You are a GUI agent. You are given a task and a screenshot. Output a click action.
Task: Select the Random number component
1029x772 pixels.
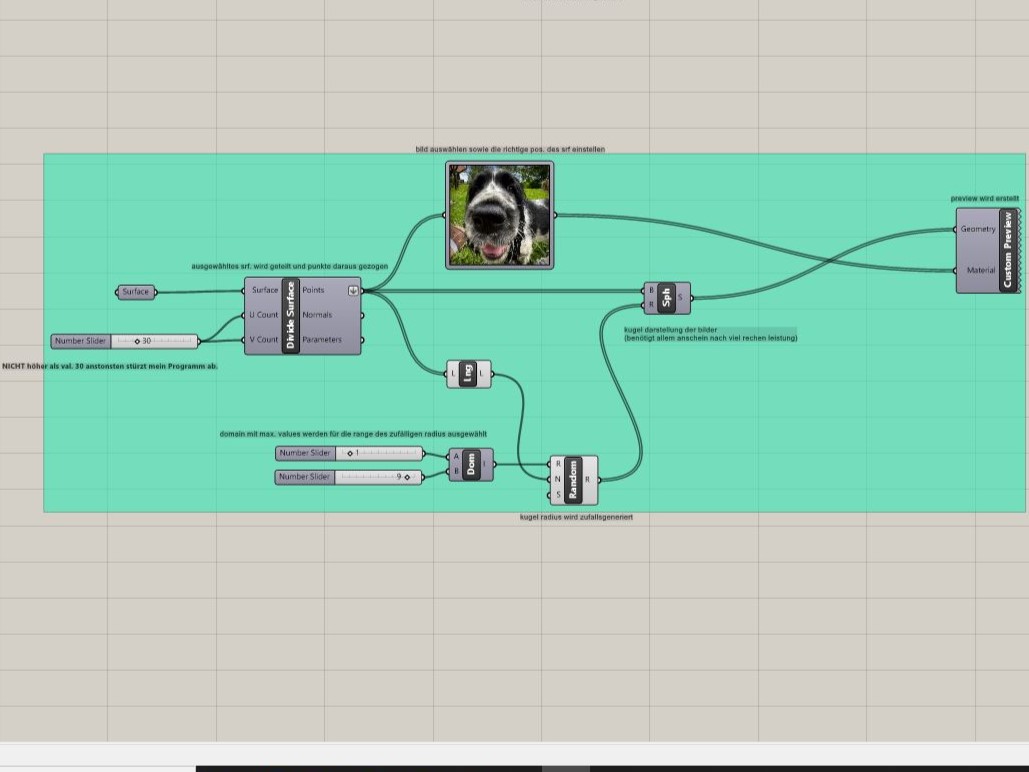pos(572,480)
